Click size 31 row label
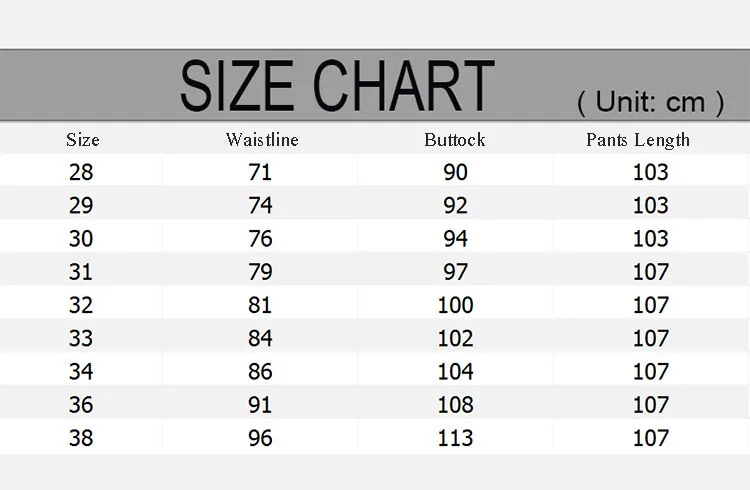The width and height of the screenshot is (750, 490). point(80,272)
